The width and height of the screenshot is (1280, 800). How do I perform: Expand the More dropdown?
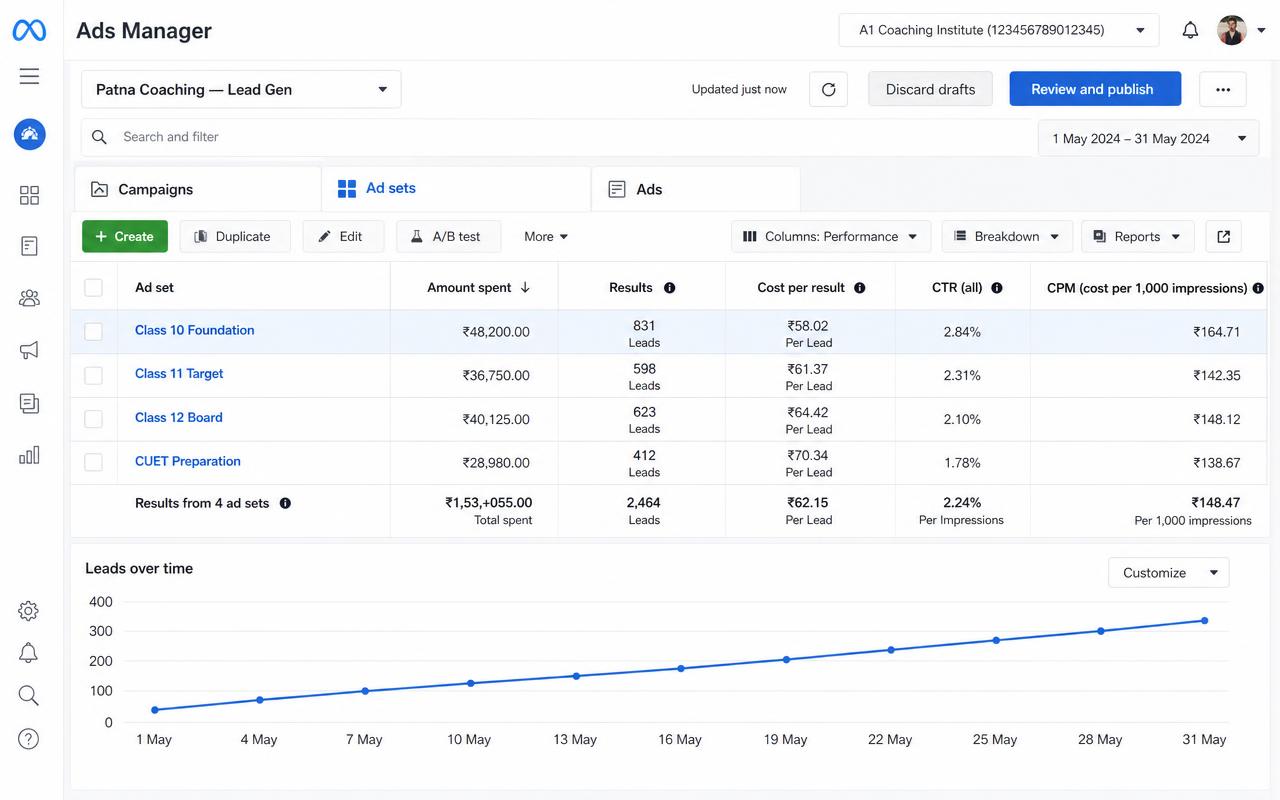(x=546, y=237)
